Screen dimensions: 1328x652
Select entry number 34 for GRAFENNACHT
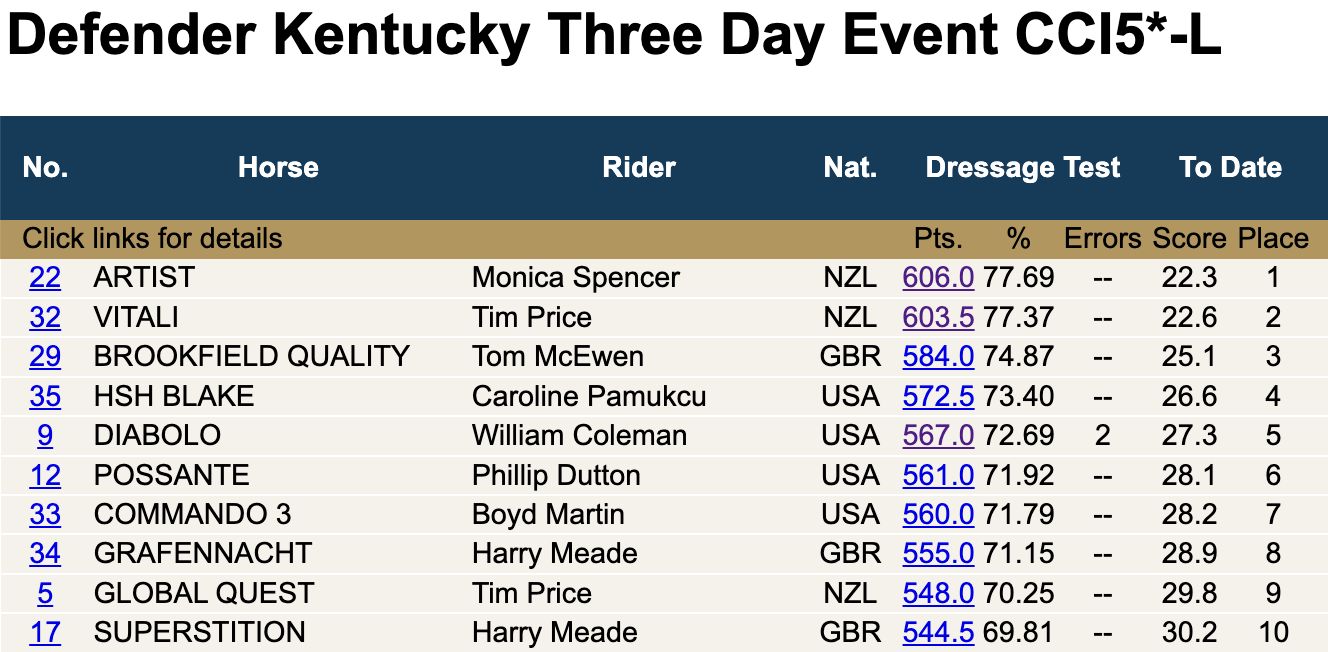(45, 554)
